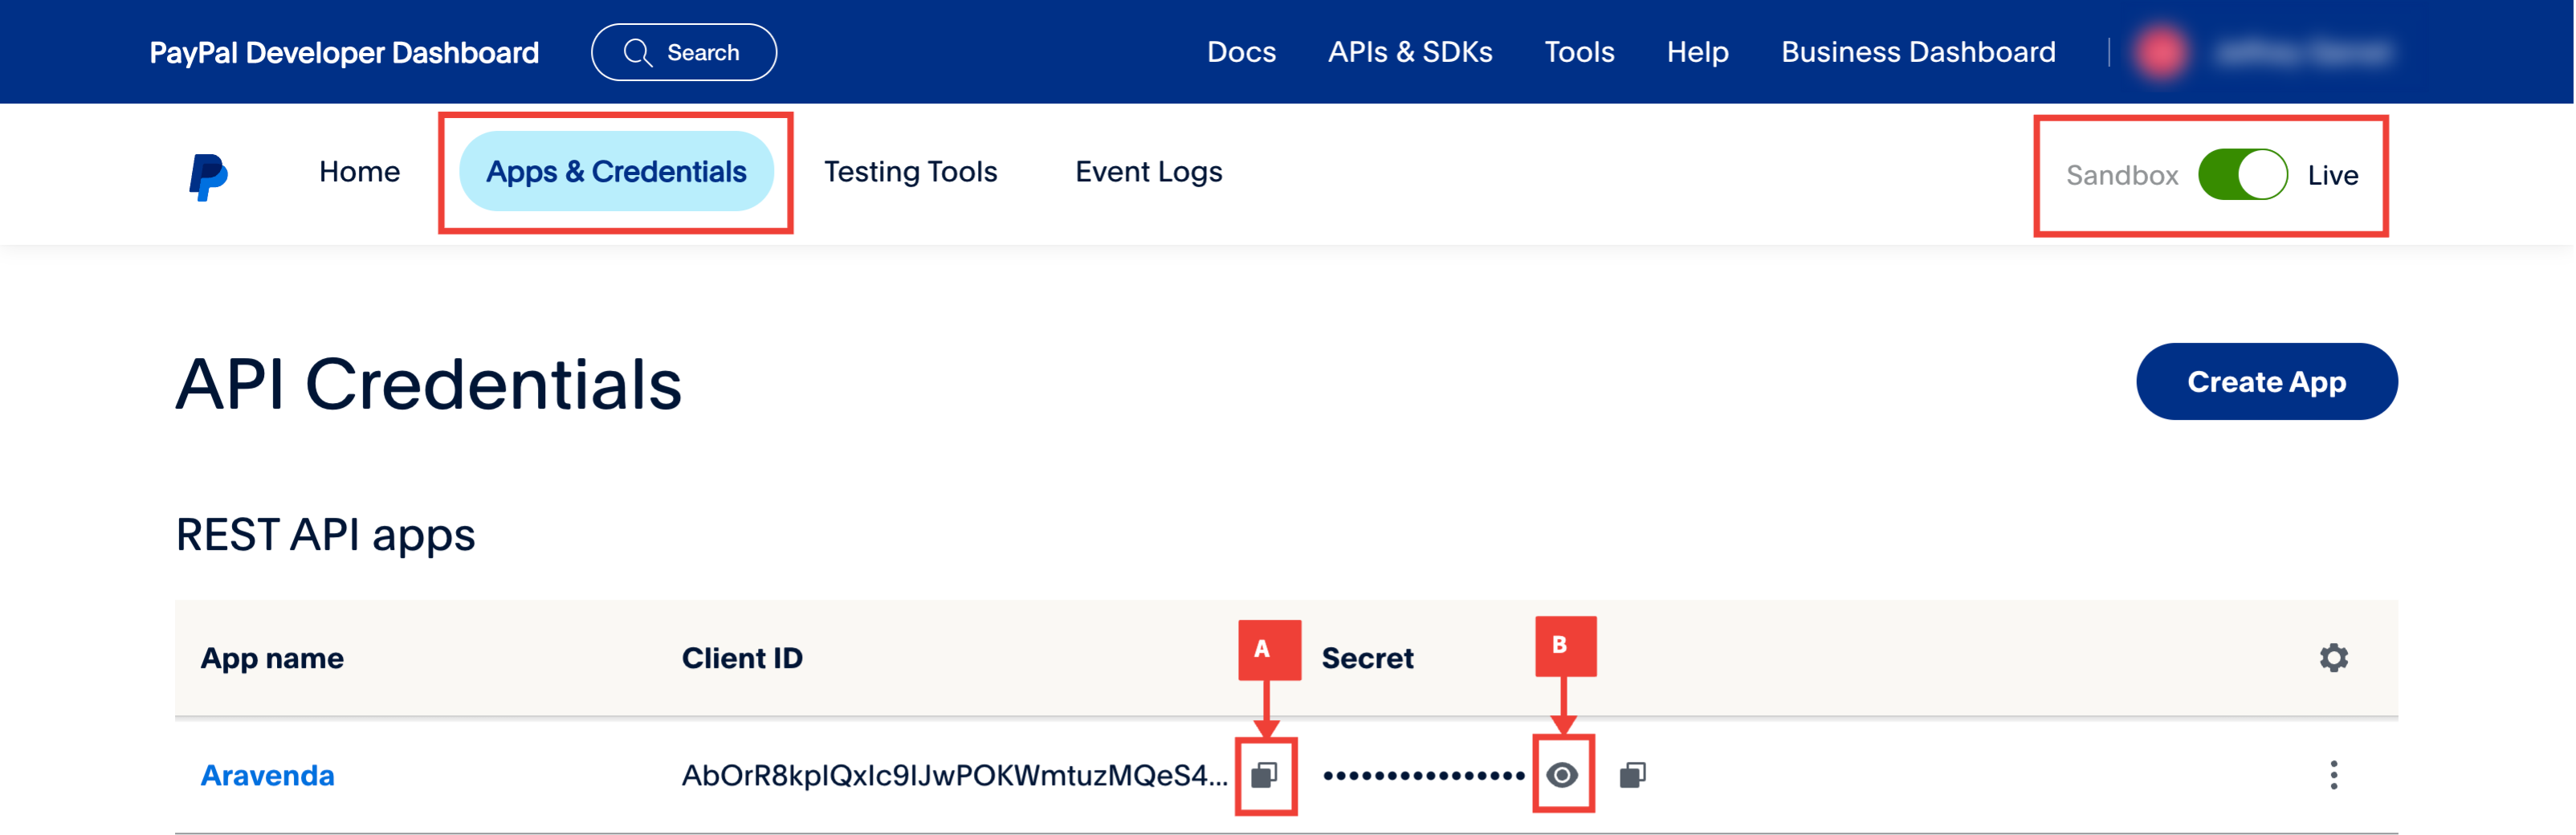The height and width of the screenshot is (835, 2576).
Task: Open the Apps & Credentials tab
Action: pos(616,172)
